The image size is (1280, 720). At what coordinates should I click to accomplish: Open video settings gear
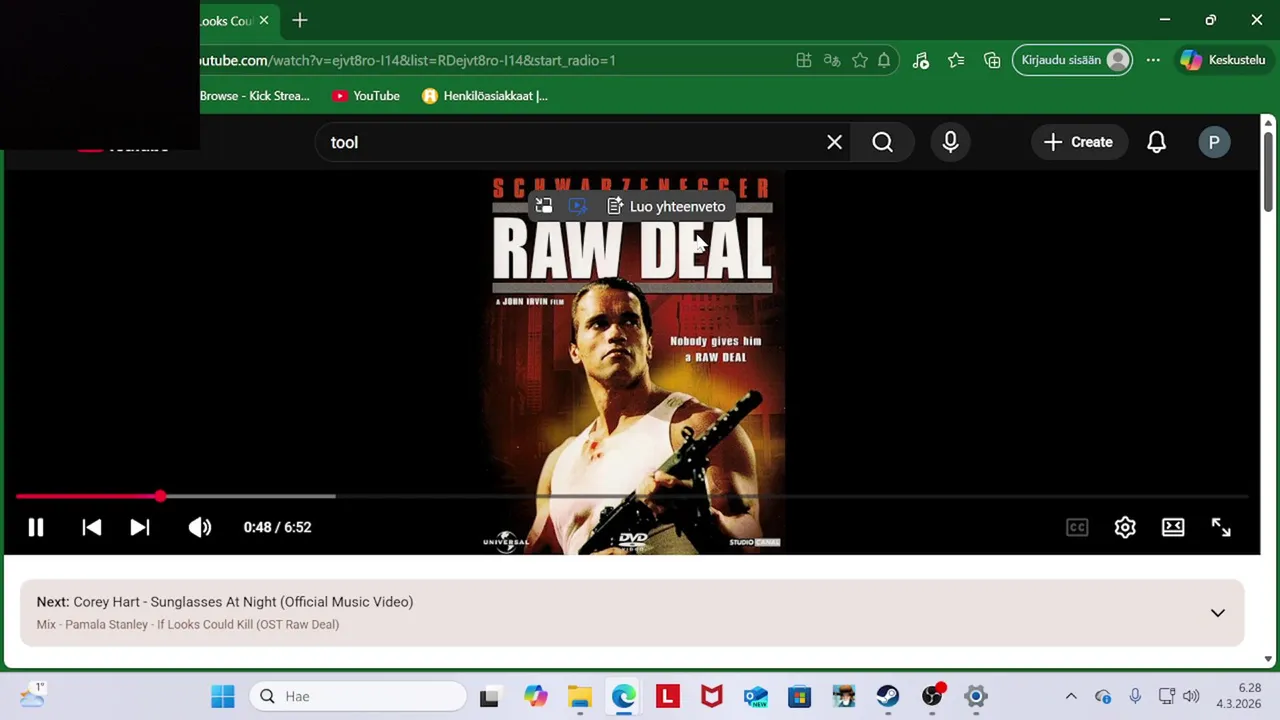pos(1125,527)
